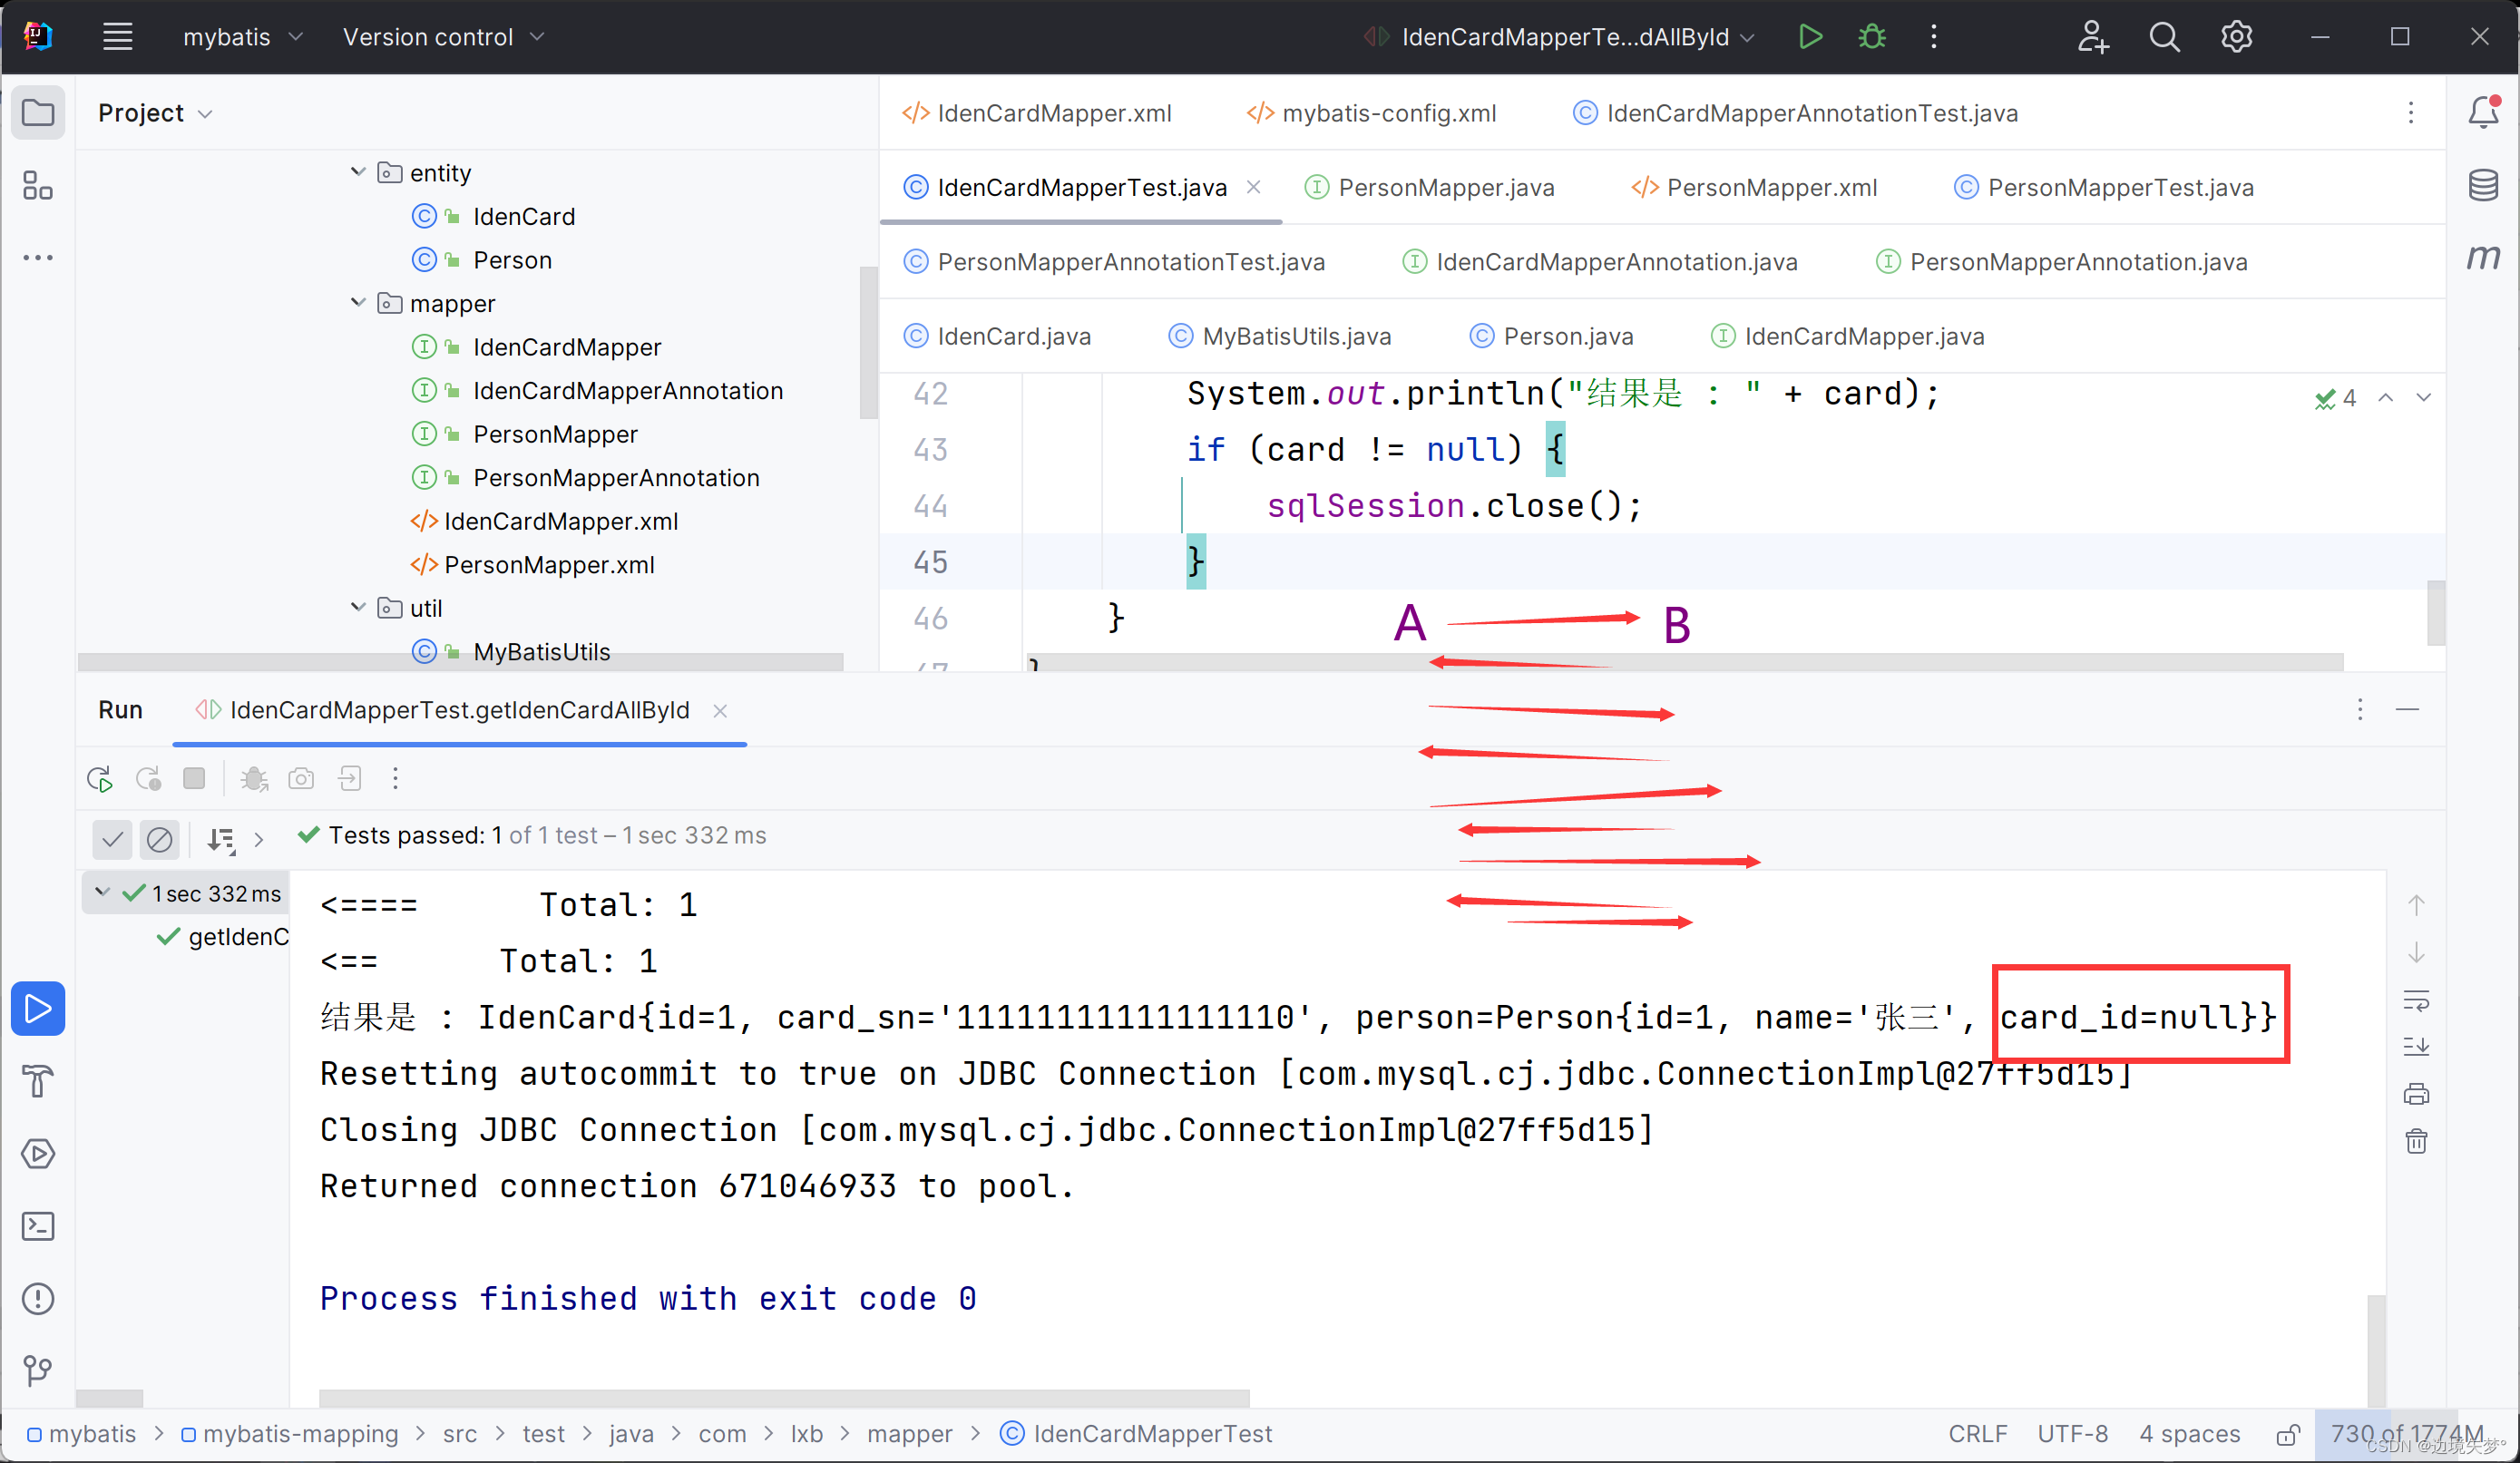This screenshot has height=1463, width=2520.
Task: Click Project tree vertical scrollbar
Action: pos(868,342)
